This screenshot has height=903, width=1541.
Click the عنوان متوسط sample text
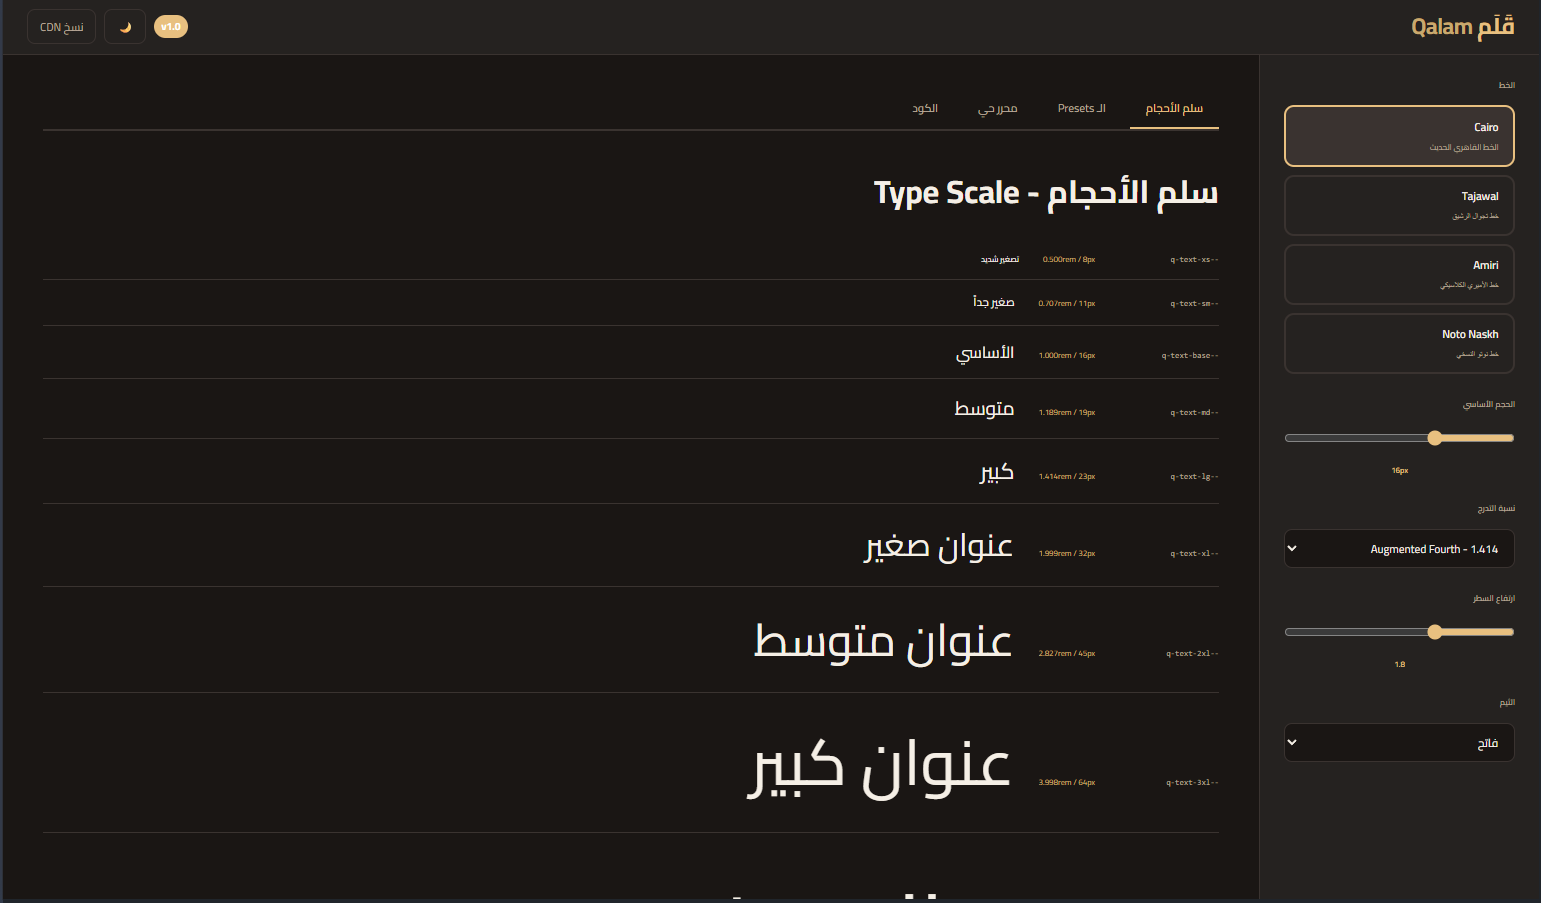(x=883, y=642)
